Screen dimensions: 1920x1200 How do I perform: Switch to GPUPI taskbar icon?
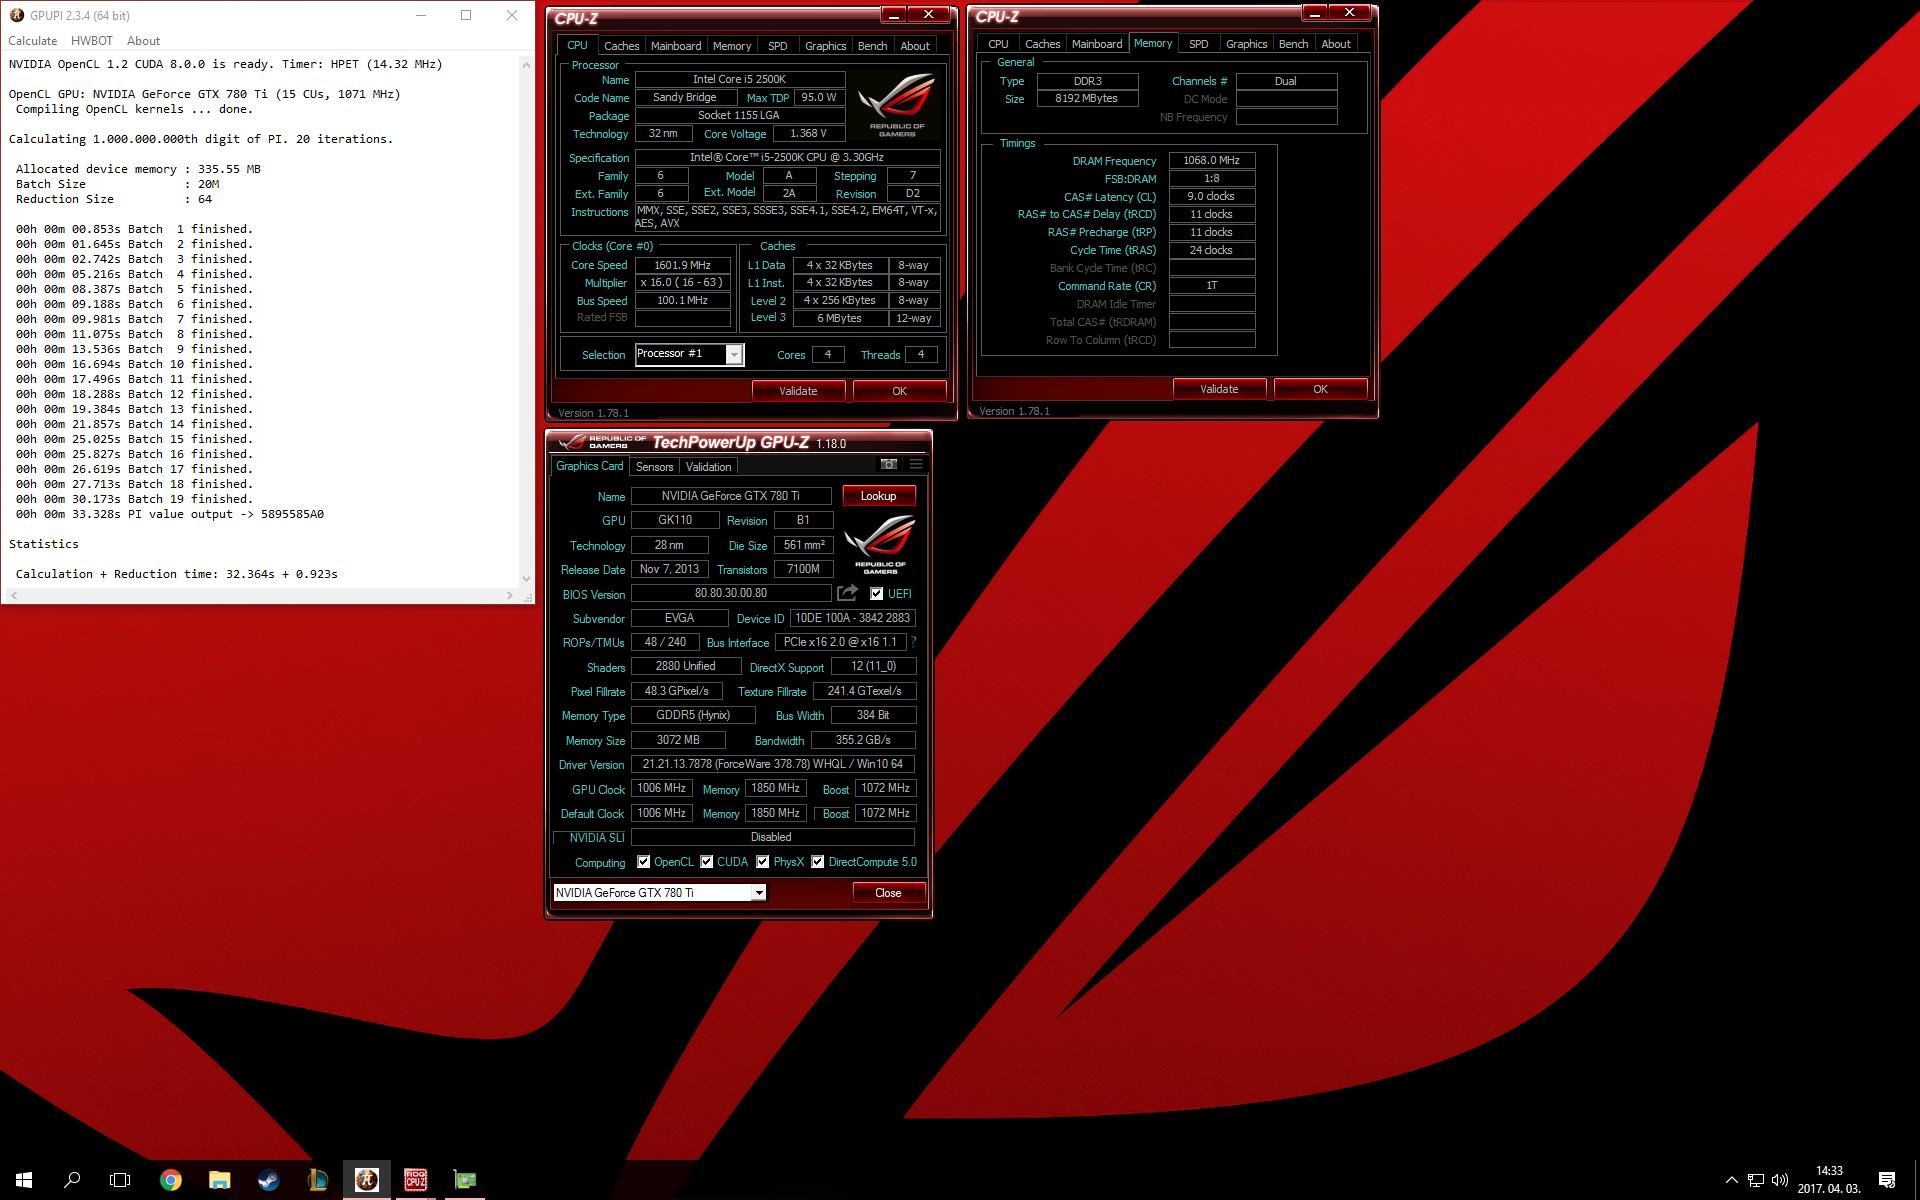coord(366,1180)
